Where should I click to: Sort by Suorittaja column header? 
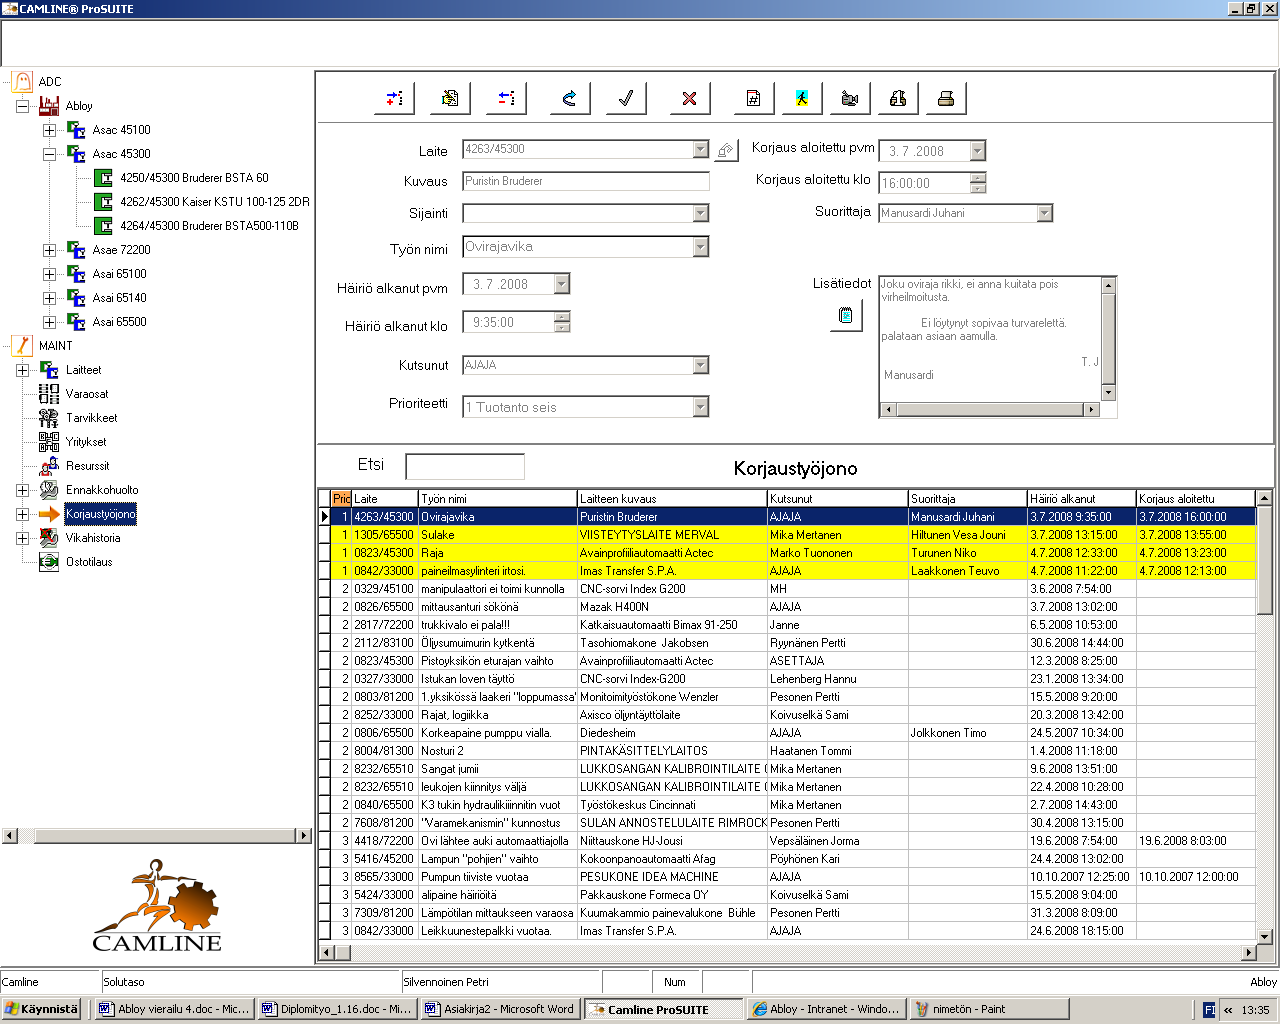[x=967, y=498]
